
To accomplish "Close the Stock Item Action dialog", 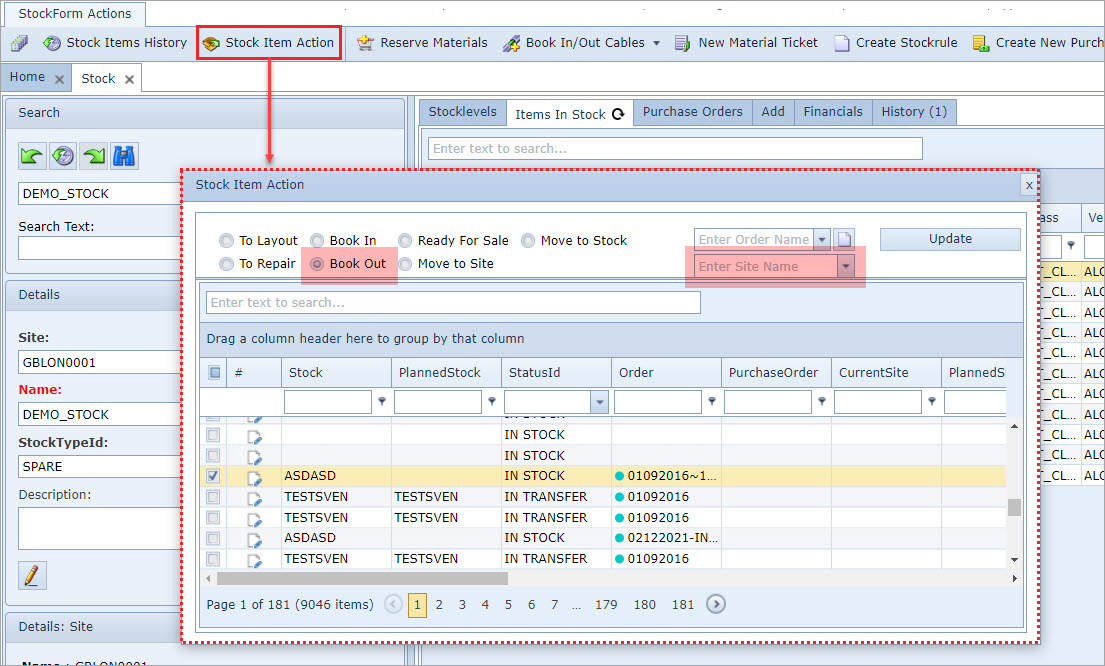I will pyautogui.click(x=1029, y=185).
